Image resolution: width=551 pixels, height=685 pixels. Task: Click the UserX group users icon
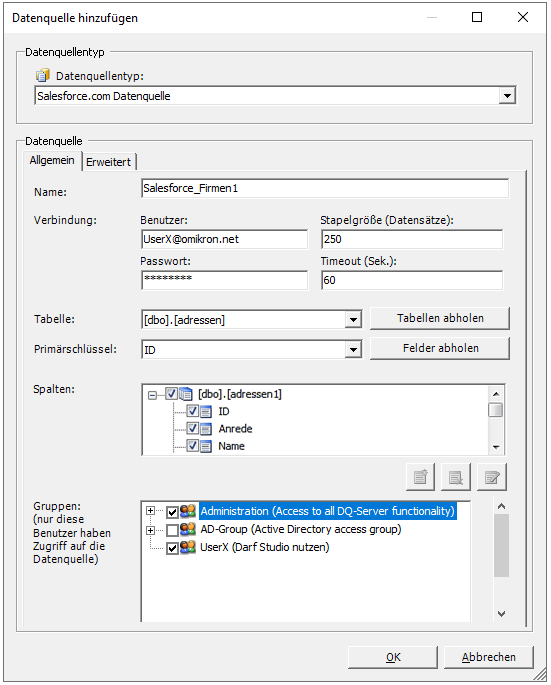[188, 547]
